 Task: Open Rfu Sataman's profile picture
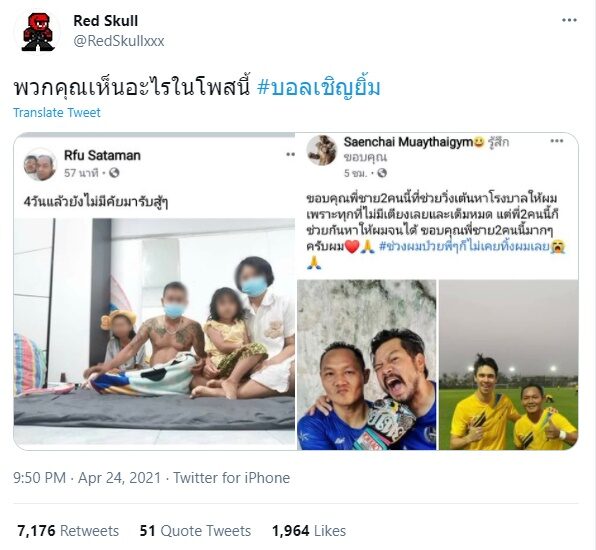[40, 164]
